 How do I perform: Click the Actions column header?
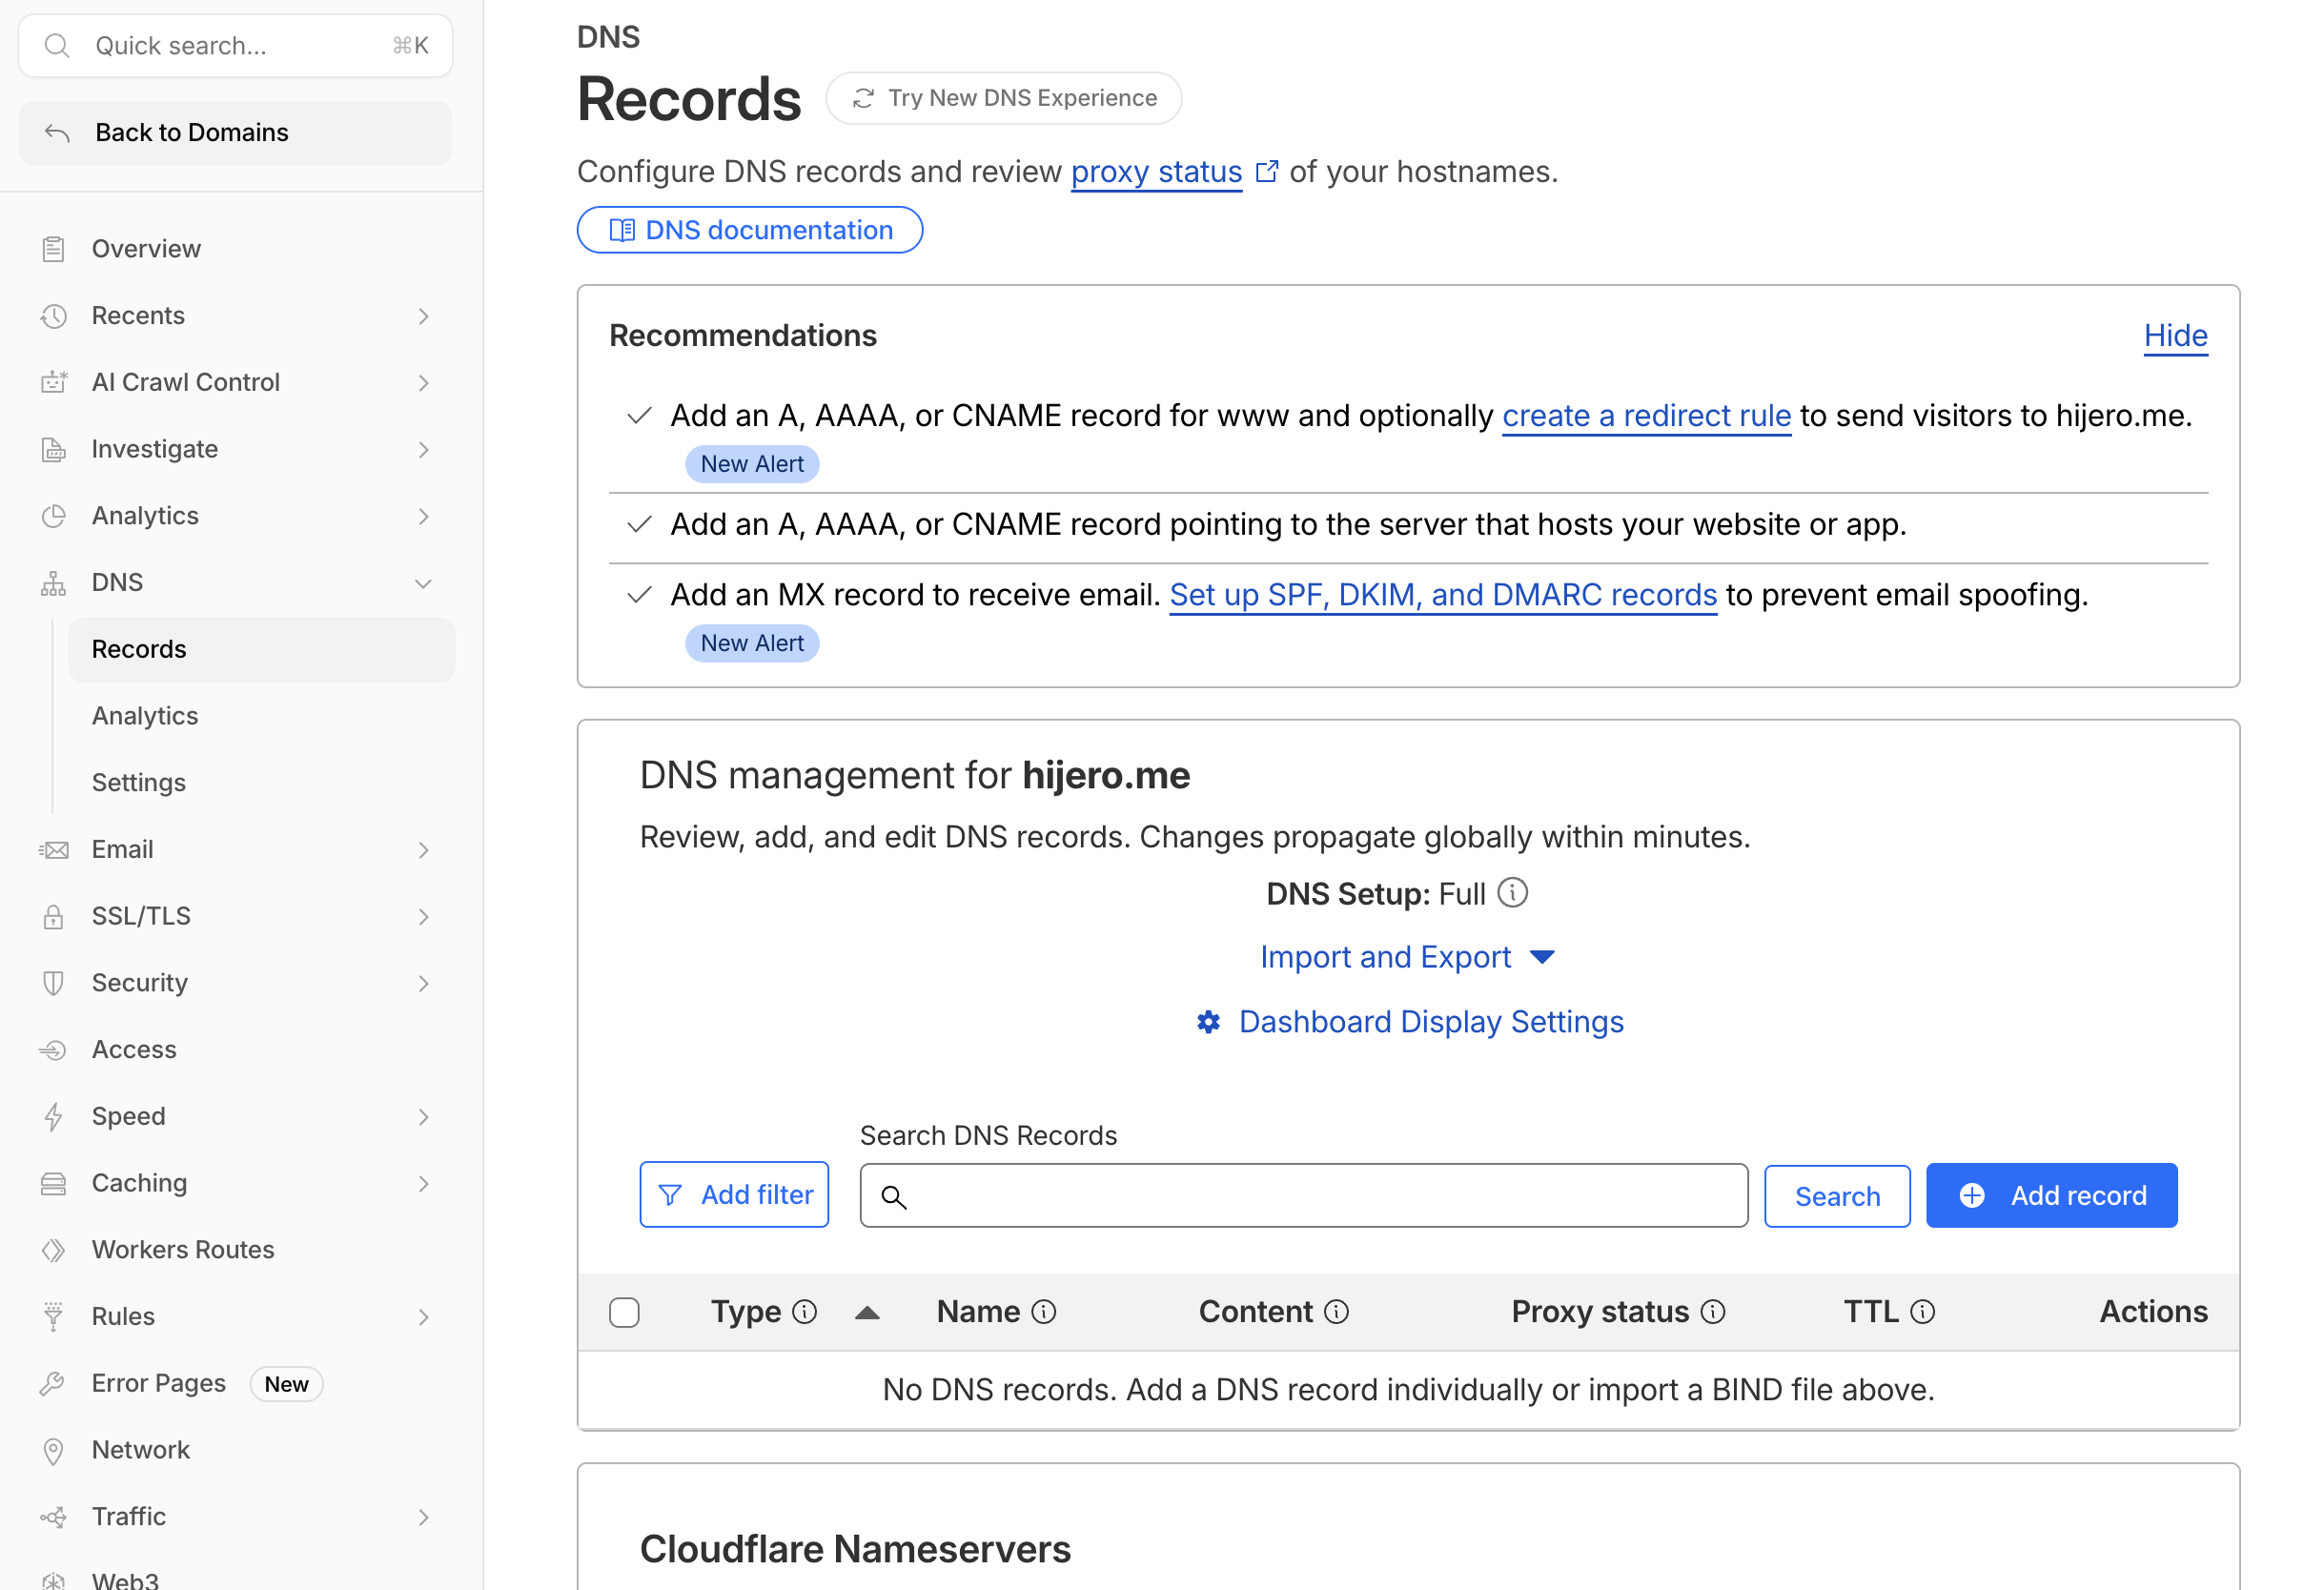coord(2153,1312)
